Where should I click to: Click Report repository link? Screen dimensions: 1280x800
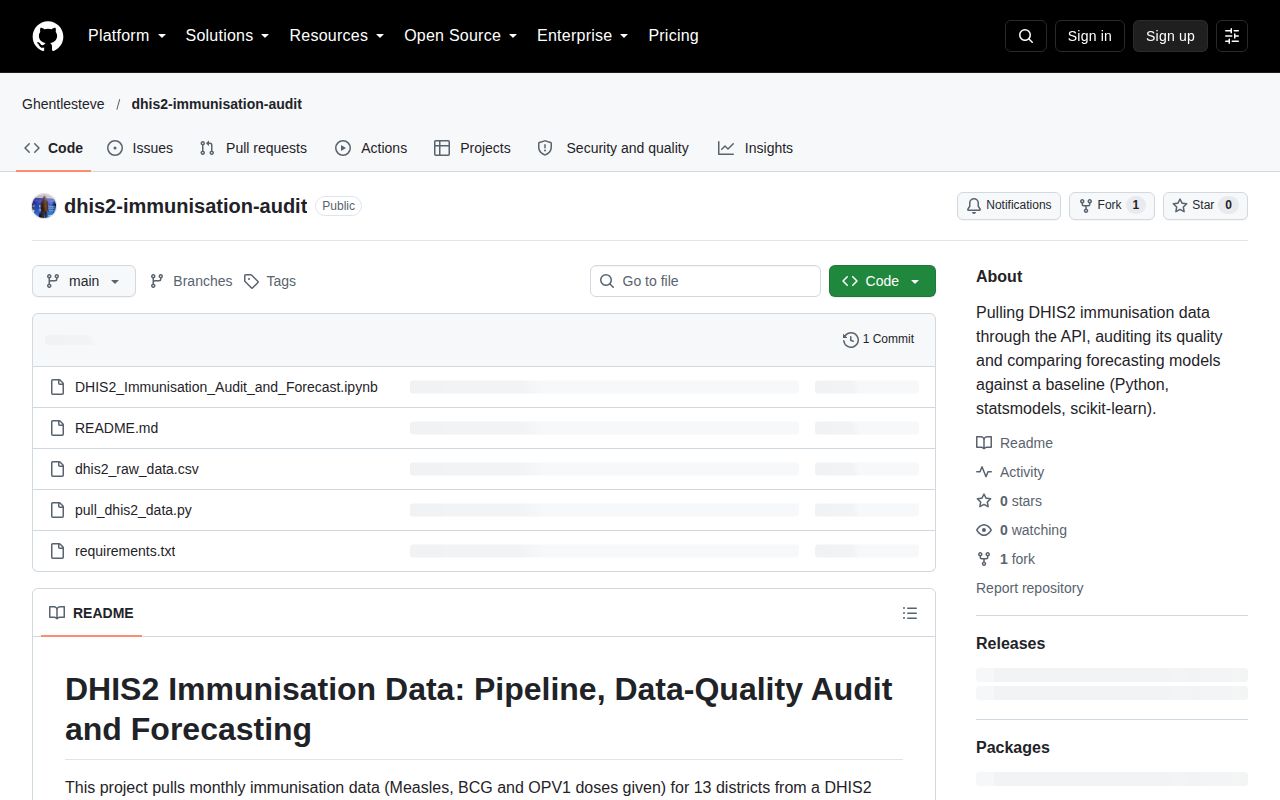[x=1030, y=588]
